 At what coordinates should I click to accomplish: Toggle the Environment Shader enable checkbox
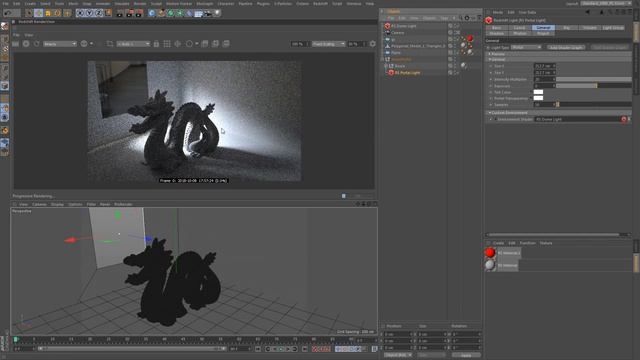496,119
